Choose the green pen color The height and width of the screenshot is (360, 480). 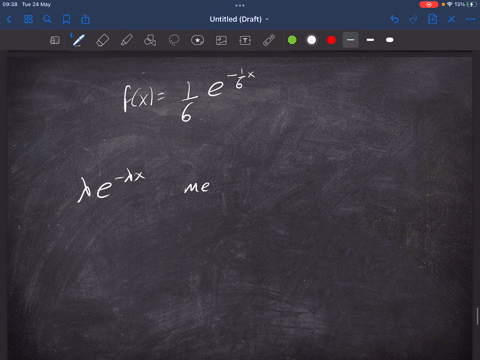pyautogui.click(x=292, y=40)
